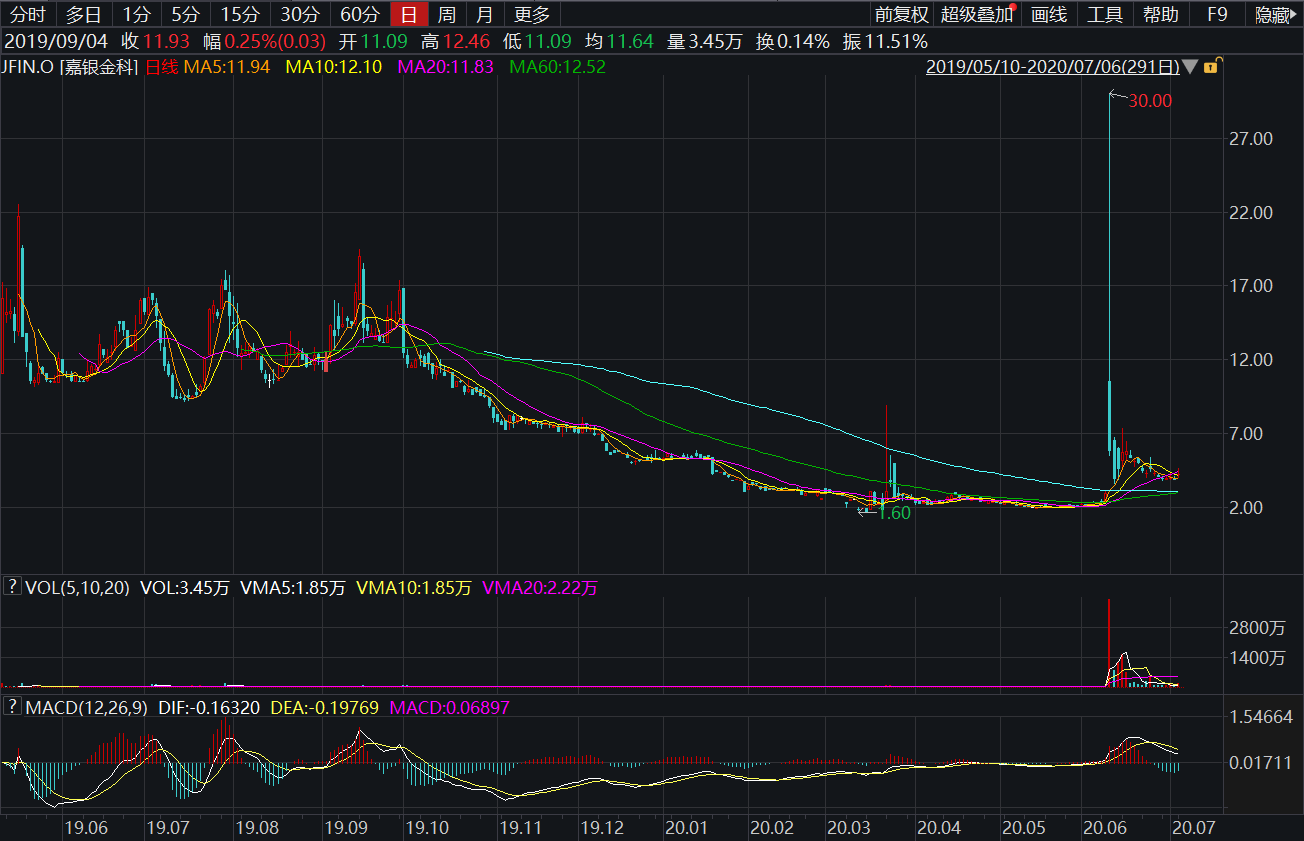
Task: Click the MACD indicator help question-mark icon
Action: 13,707
